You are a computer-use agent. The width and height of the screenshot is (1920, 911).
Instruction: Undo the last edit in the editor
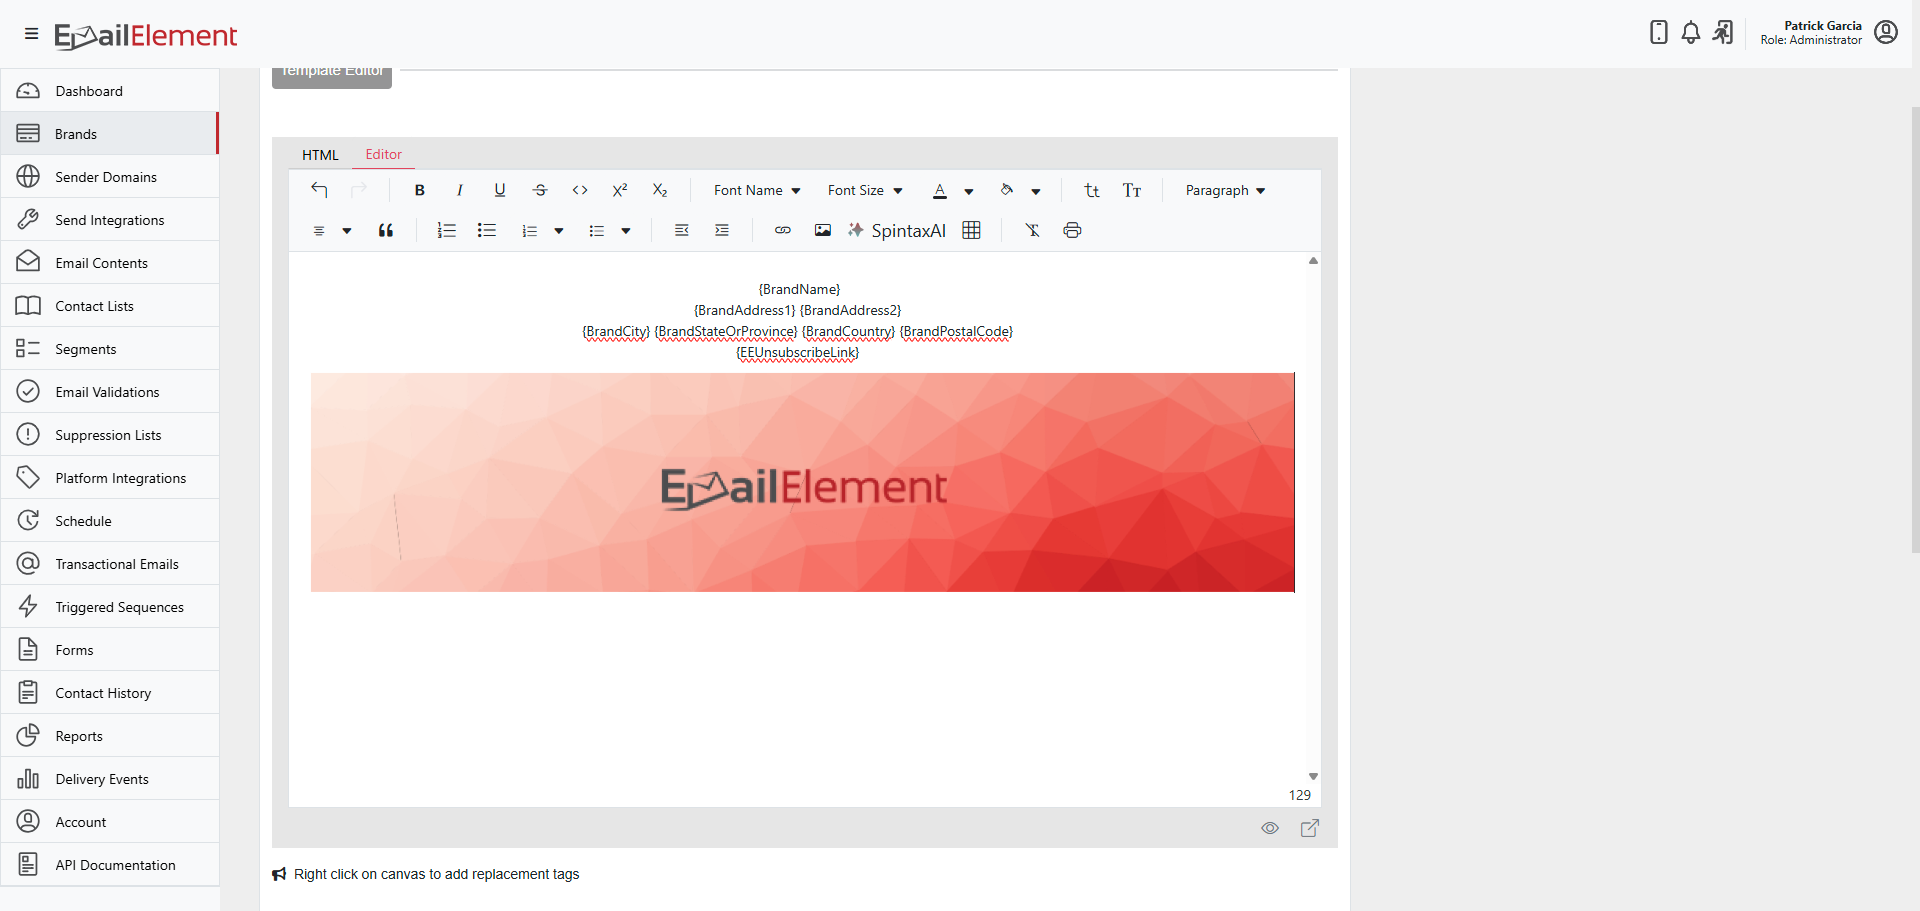click(319, 190)
